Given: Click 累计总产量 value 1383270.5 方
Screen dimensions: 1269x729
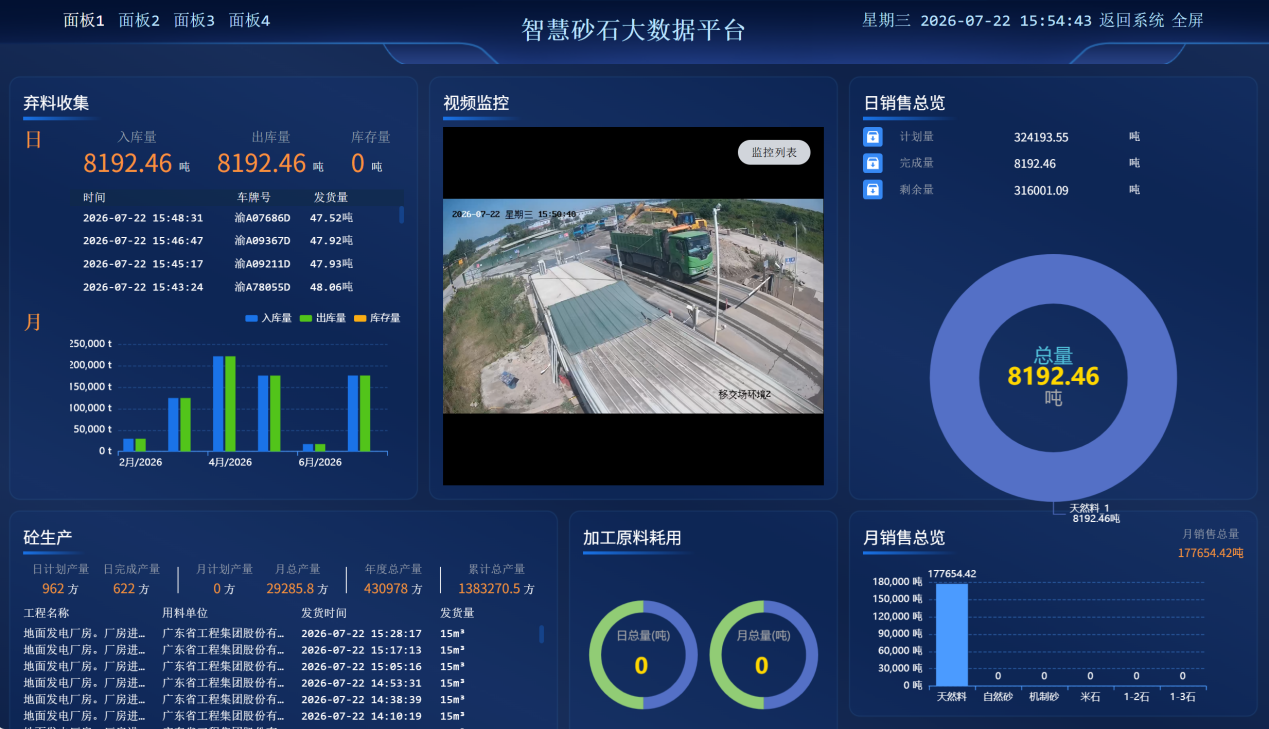Looking at the screenshot, I should click(496, 589).
